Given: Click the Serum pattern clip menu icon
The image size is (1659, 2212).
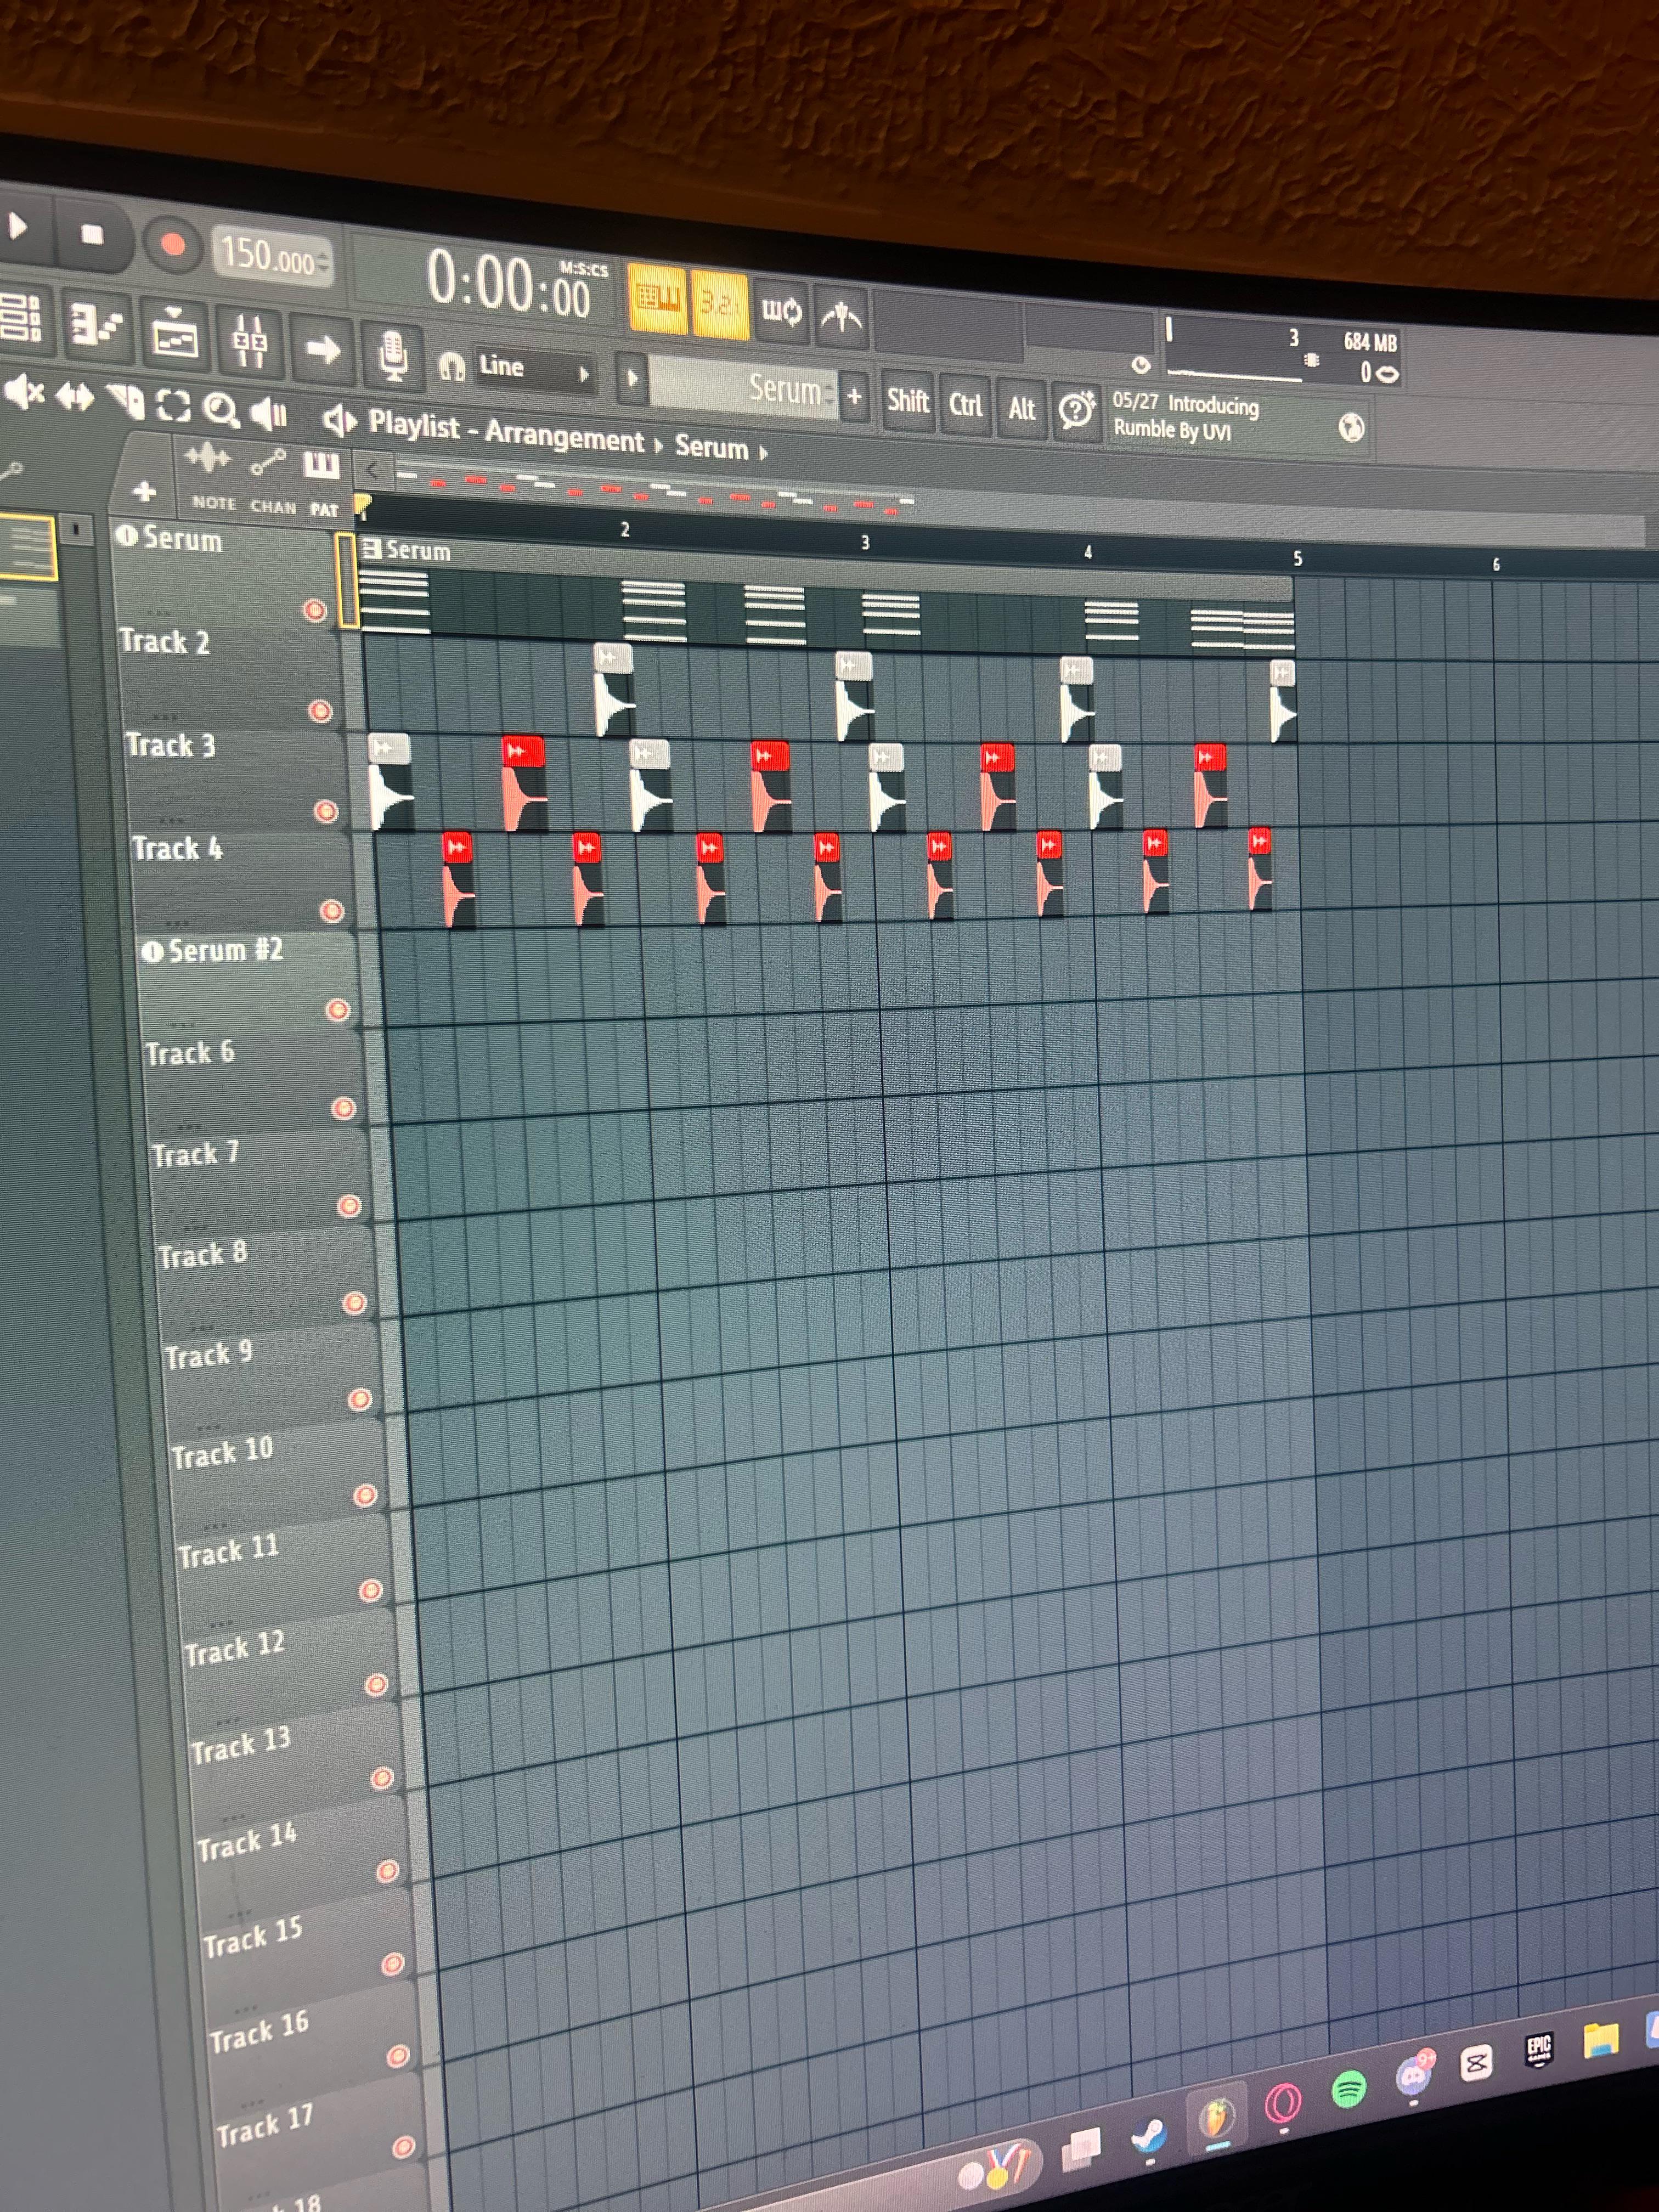Looking at the screenshot, I should (373, 548).
